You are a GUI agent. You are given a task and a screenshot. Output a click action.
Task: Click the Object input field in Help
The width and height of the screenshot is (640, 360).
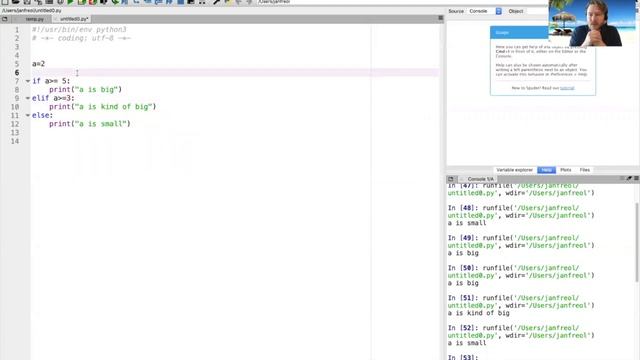(537, 11)
